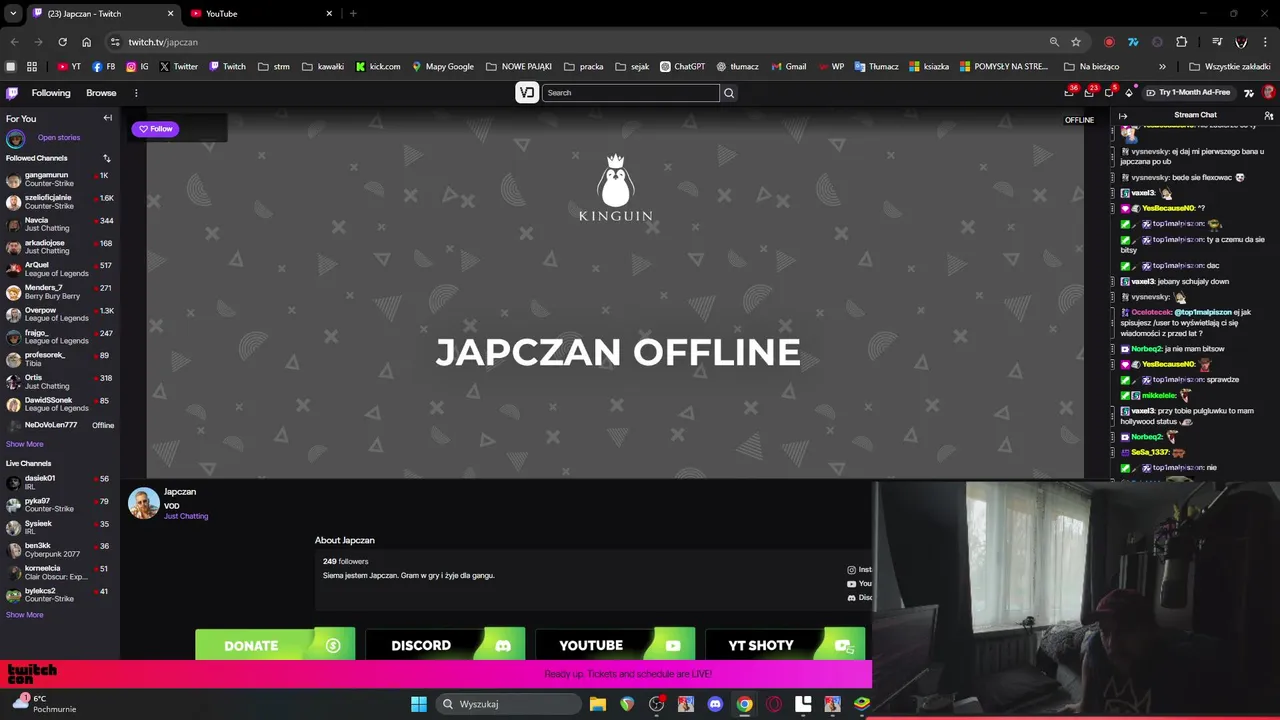Viewport: 1280px width, 720px height.
Task: Open gangamurun channel in sidebar
Action: tap(60, 179)
